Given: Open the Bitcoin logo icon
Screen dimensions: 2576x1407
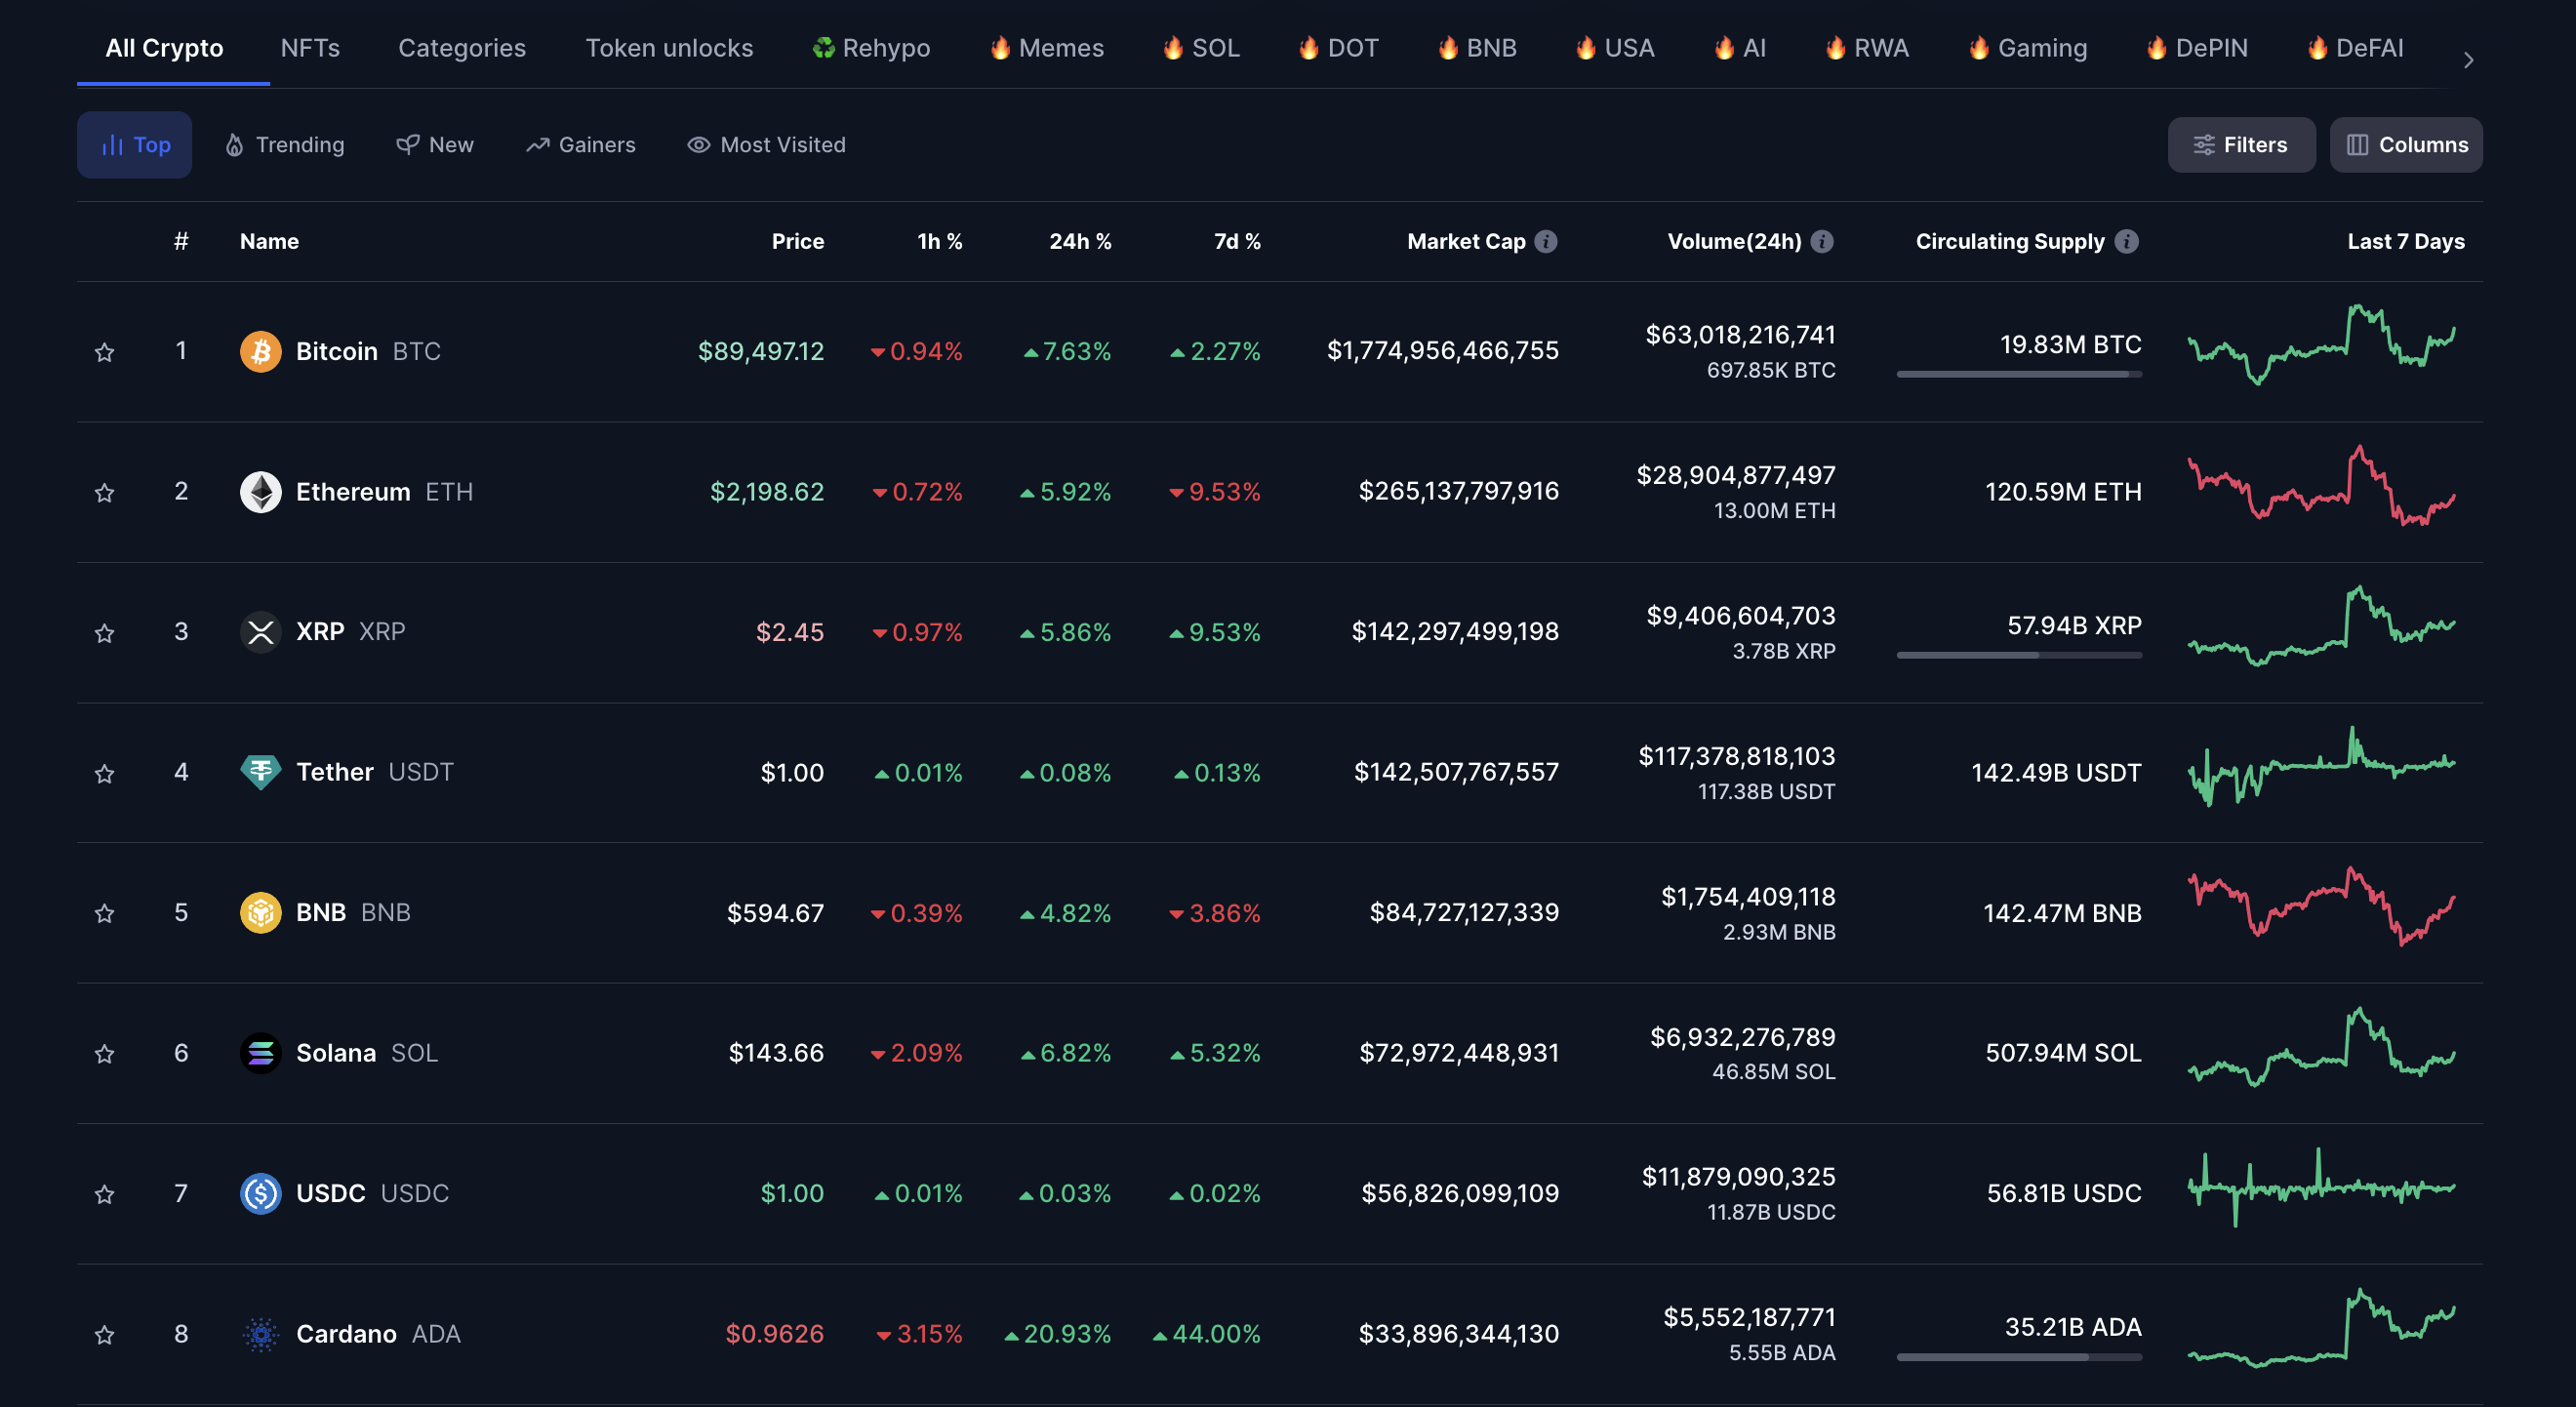Looking at the screenshot, I should pyautogui.click(x=261, y=351).
